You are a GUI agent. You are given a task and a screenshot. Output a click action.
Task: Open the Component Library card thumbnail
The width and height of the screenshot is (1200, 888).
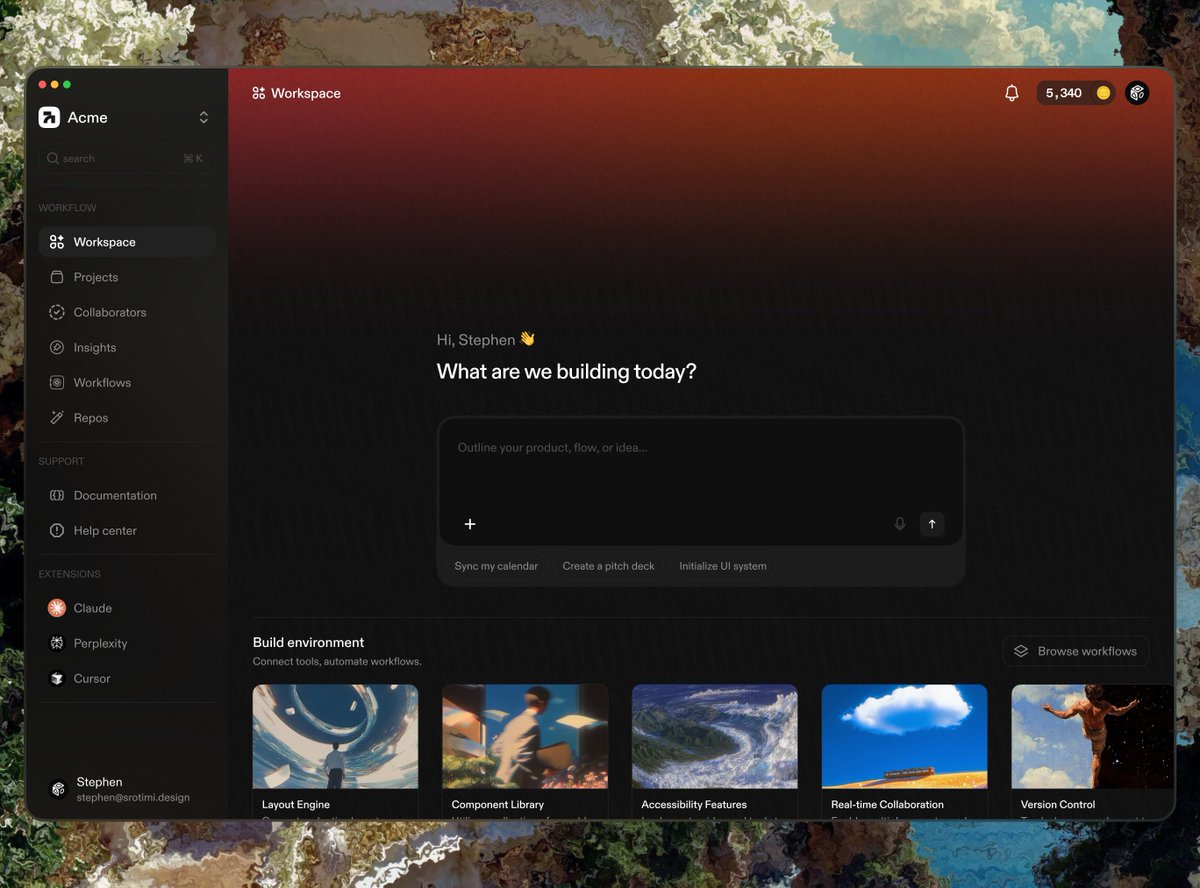tap(525, 737)
